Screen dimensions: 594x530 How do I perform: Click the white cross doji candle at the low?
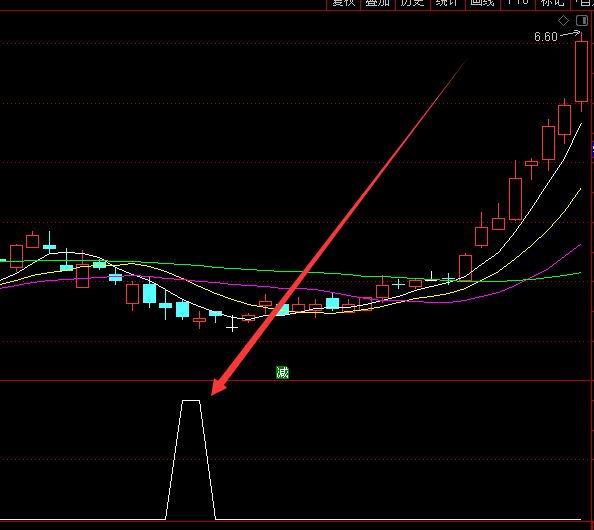232,325
